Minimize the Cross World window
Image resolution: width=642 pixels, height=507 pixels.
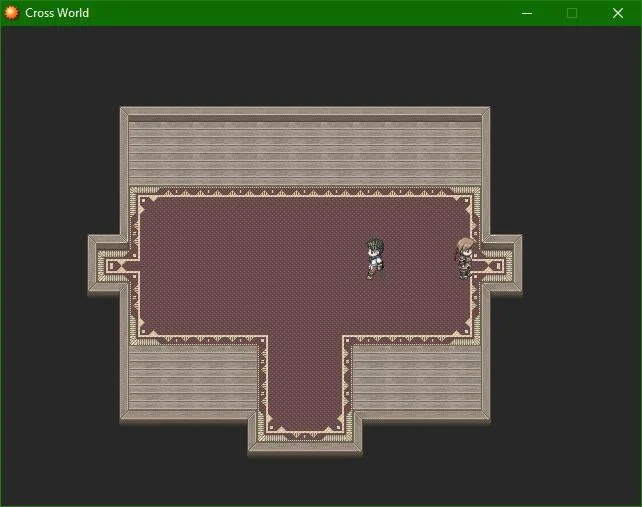coord(527,13)
